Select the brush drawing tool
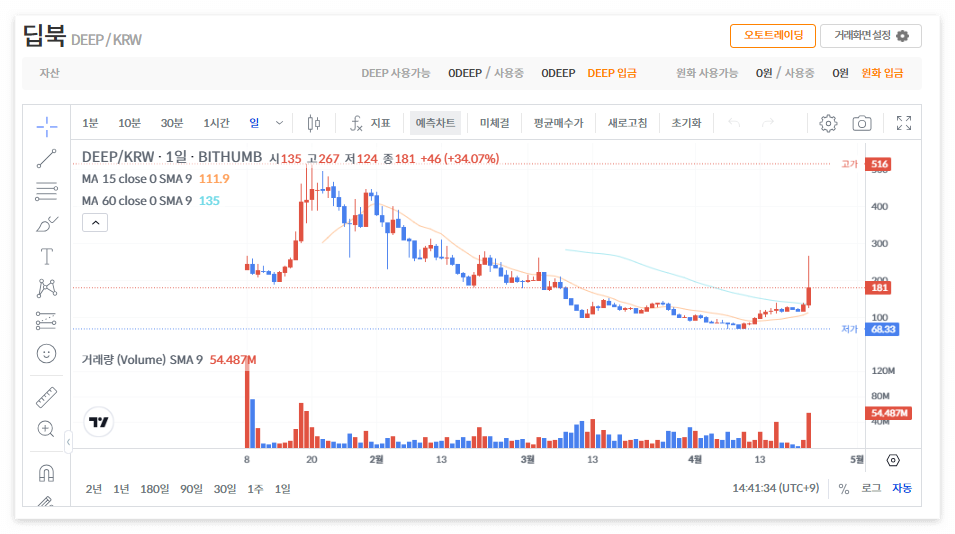This screenshot has width=955, height=534. [x=46, y=224]
